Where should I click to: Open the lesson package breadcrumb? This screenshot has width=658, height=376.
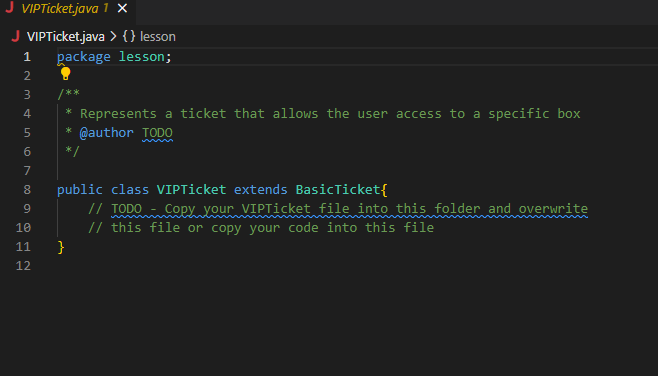[x=157, y=37]
